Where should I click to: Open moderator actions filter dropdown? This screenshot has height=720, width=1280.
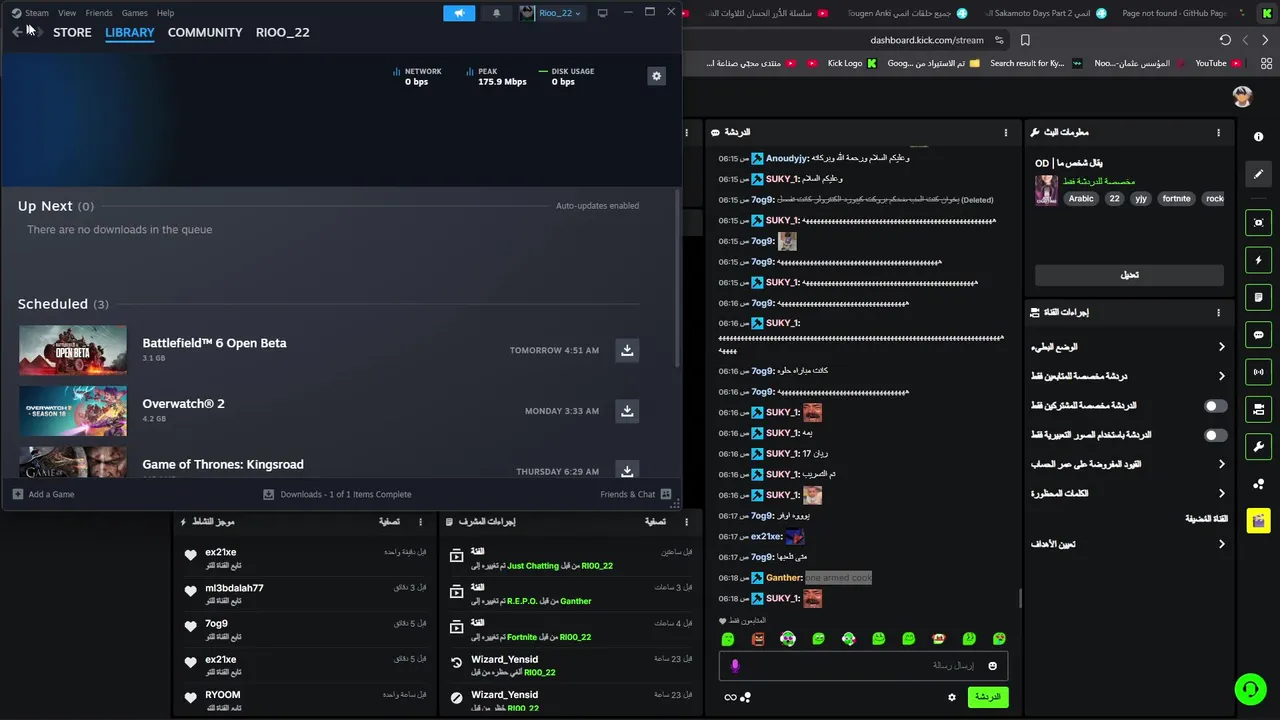pyautogui.click(x=655, y=522)
